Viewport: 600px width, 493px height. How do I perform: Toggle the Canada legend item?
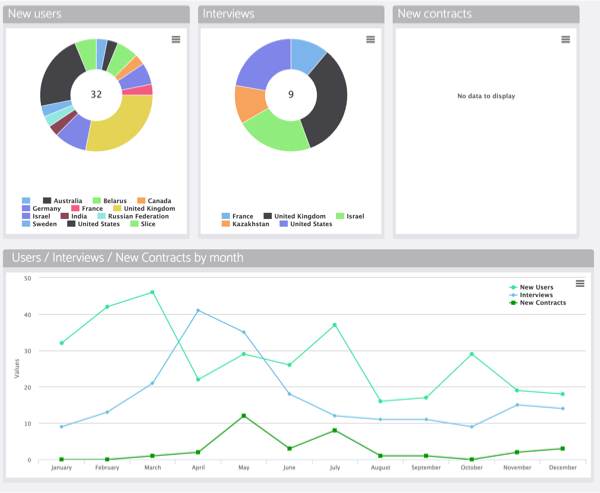(154, 201)
